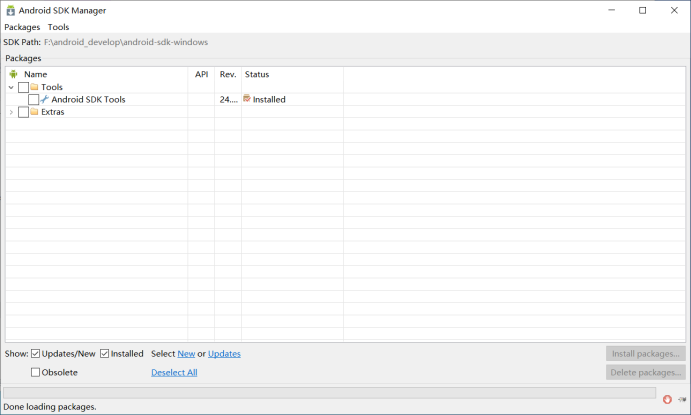This screenshot has height=415, width=691.
Task: Tick the Tools folder checkbox
Action: [x=23, y=87]
